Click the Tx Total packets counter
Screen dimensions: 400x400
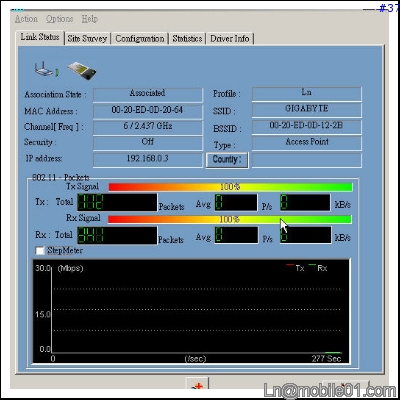(x=117, y=202)
